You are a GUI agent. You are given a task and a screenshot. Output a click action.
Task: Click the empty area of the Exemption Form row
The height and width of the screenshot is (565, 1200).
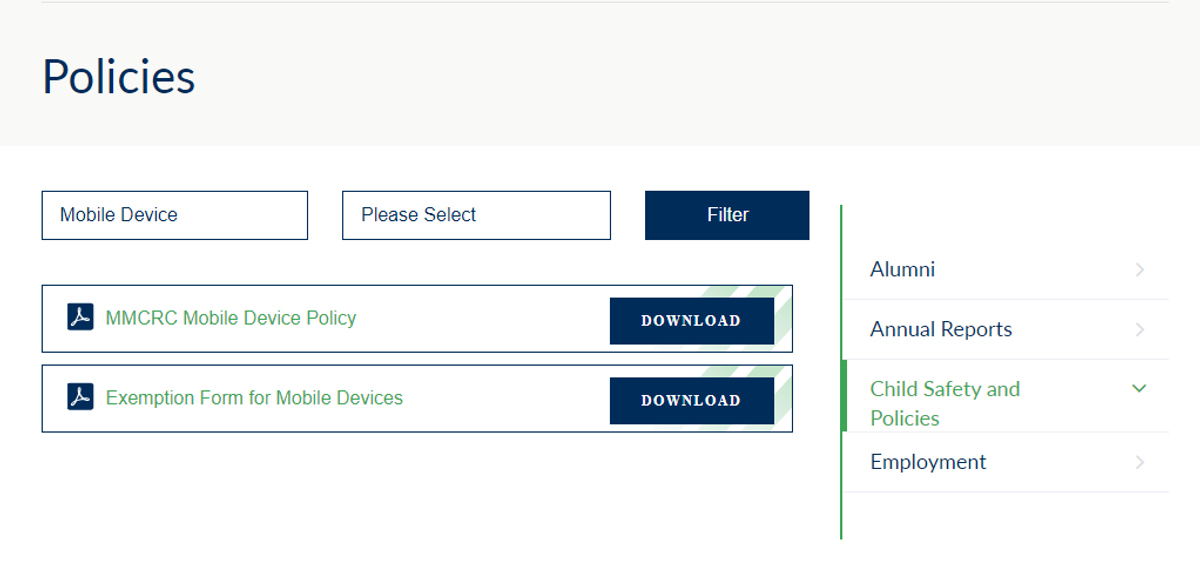[505, 399]
